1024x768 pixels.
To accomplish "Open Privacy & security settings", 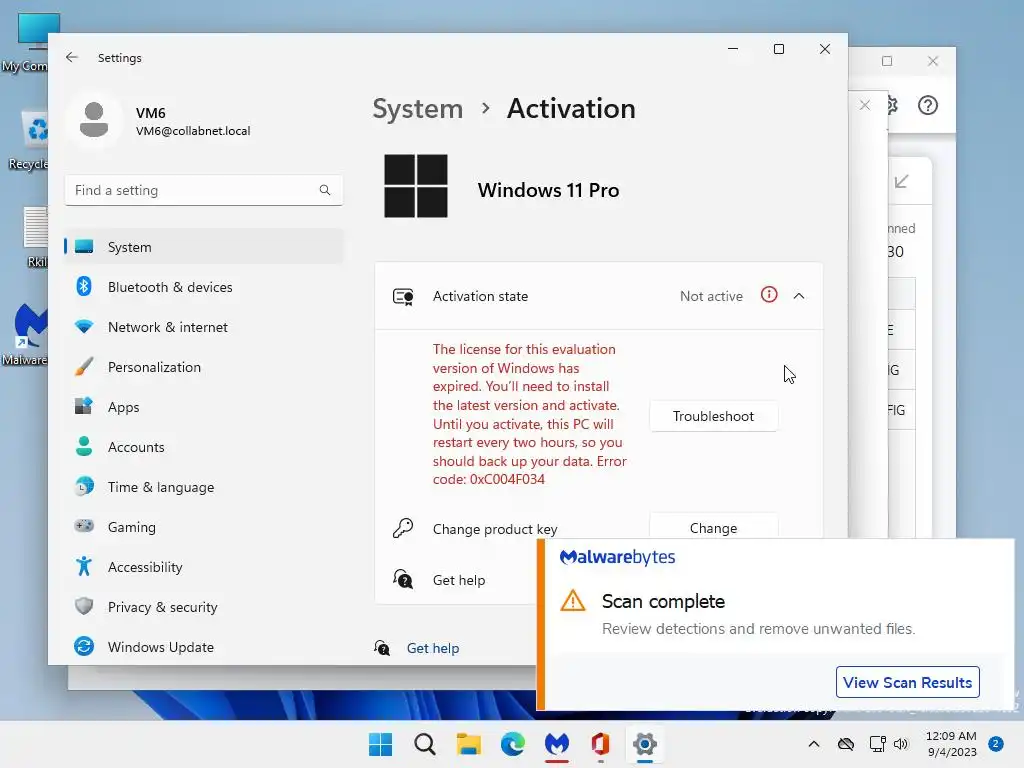I will coord(204,607).
